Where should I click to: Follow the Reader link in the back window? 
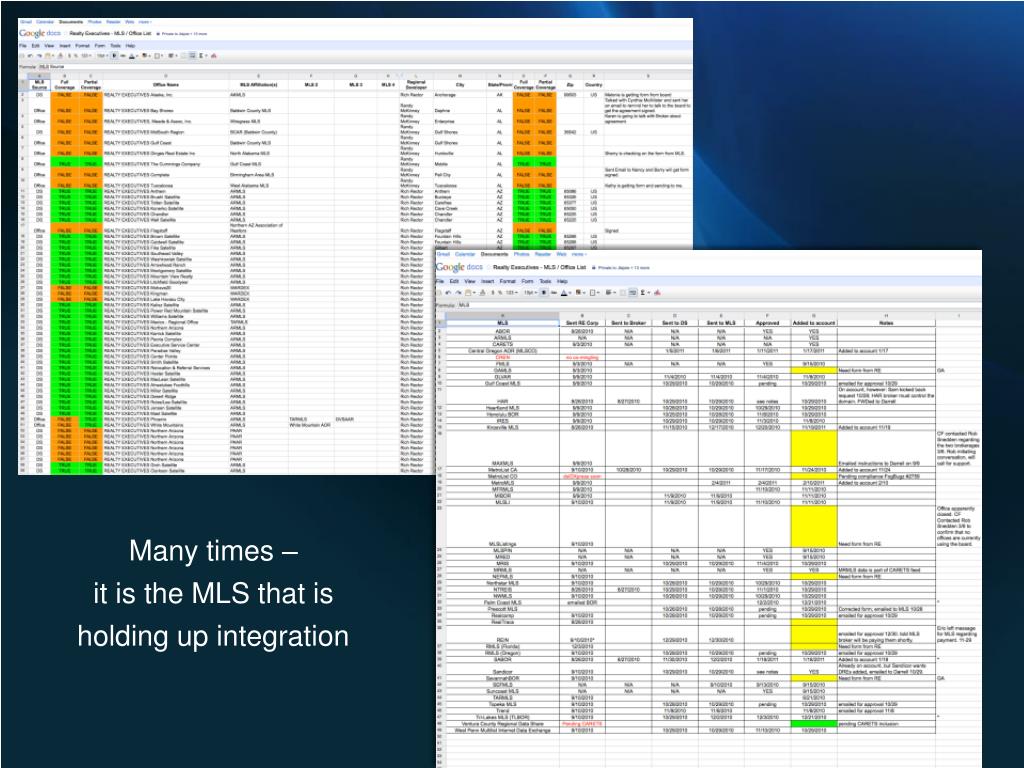tap(114, 22)
